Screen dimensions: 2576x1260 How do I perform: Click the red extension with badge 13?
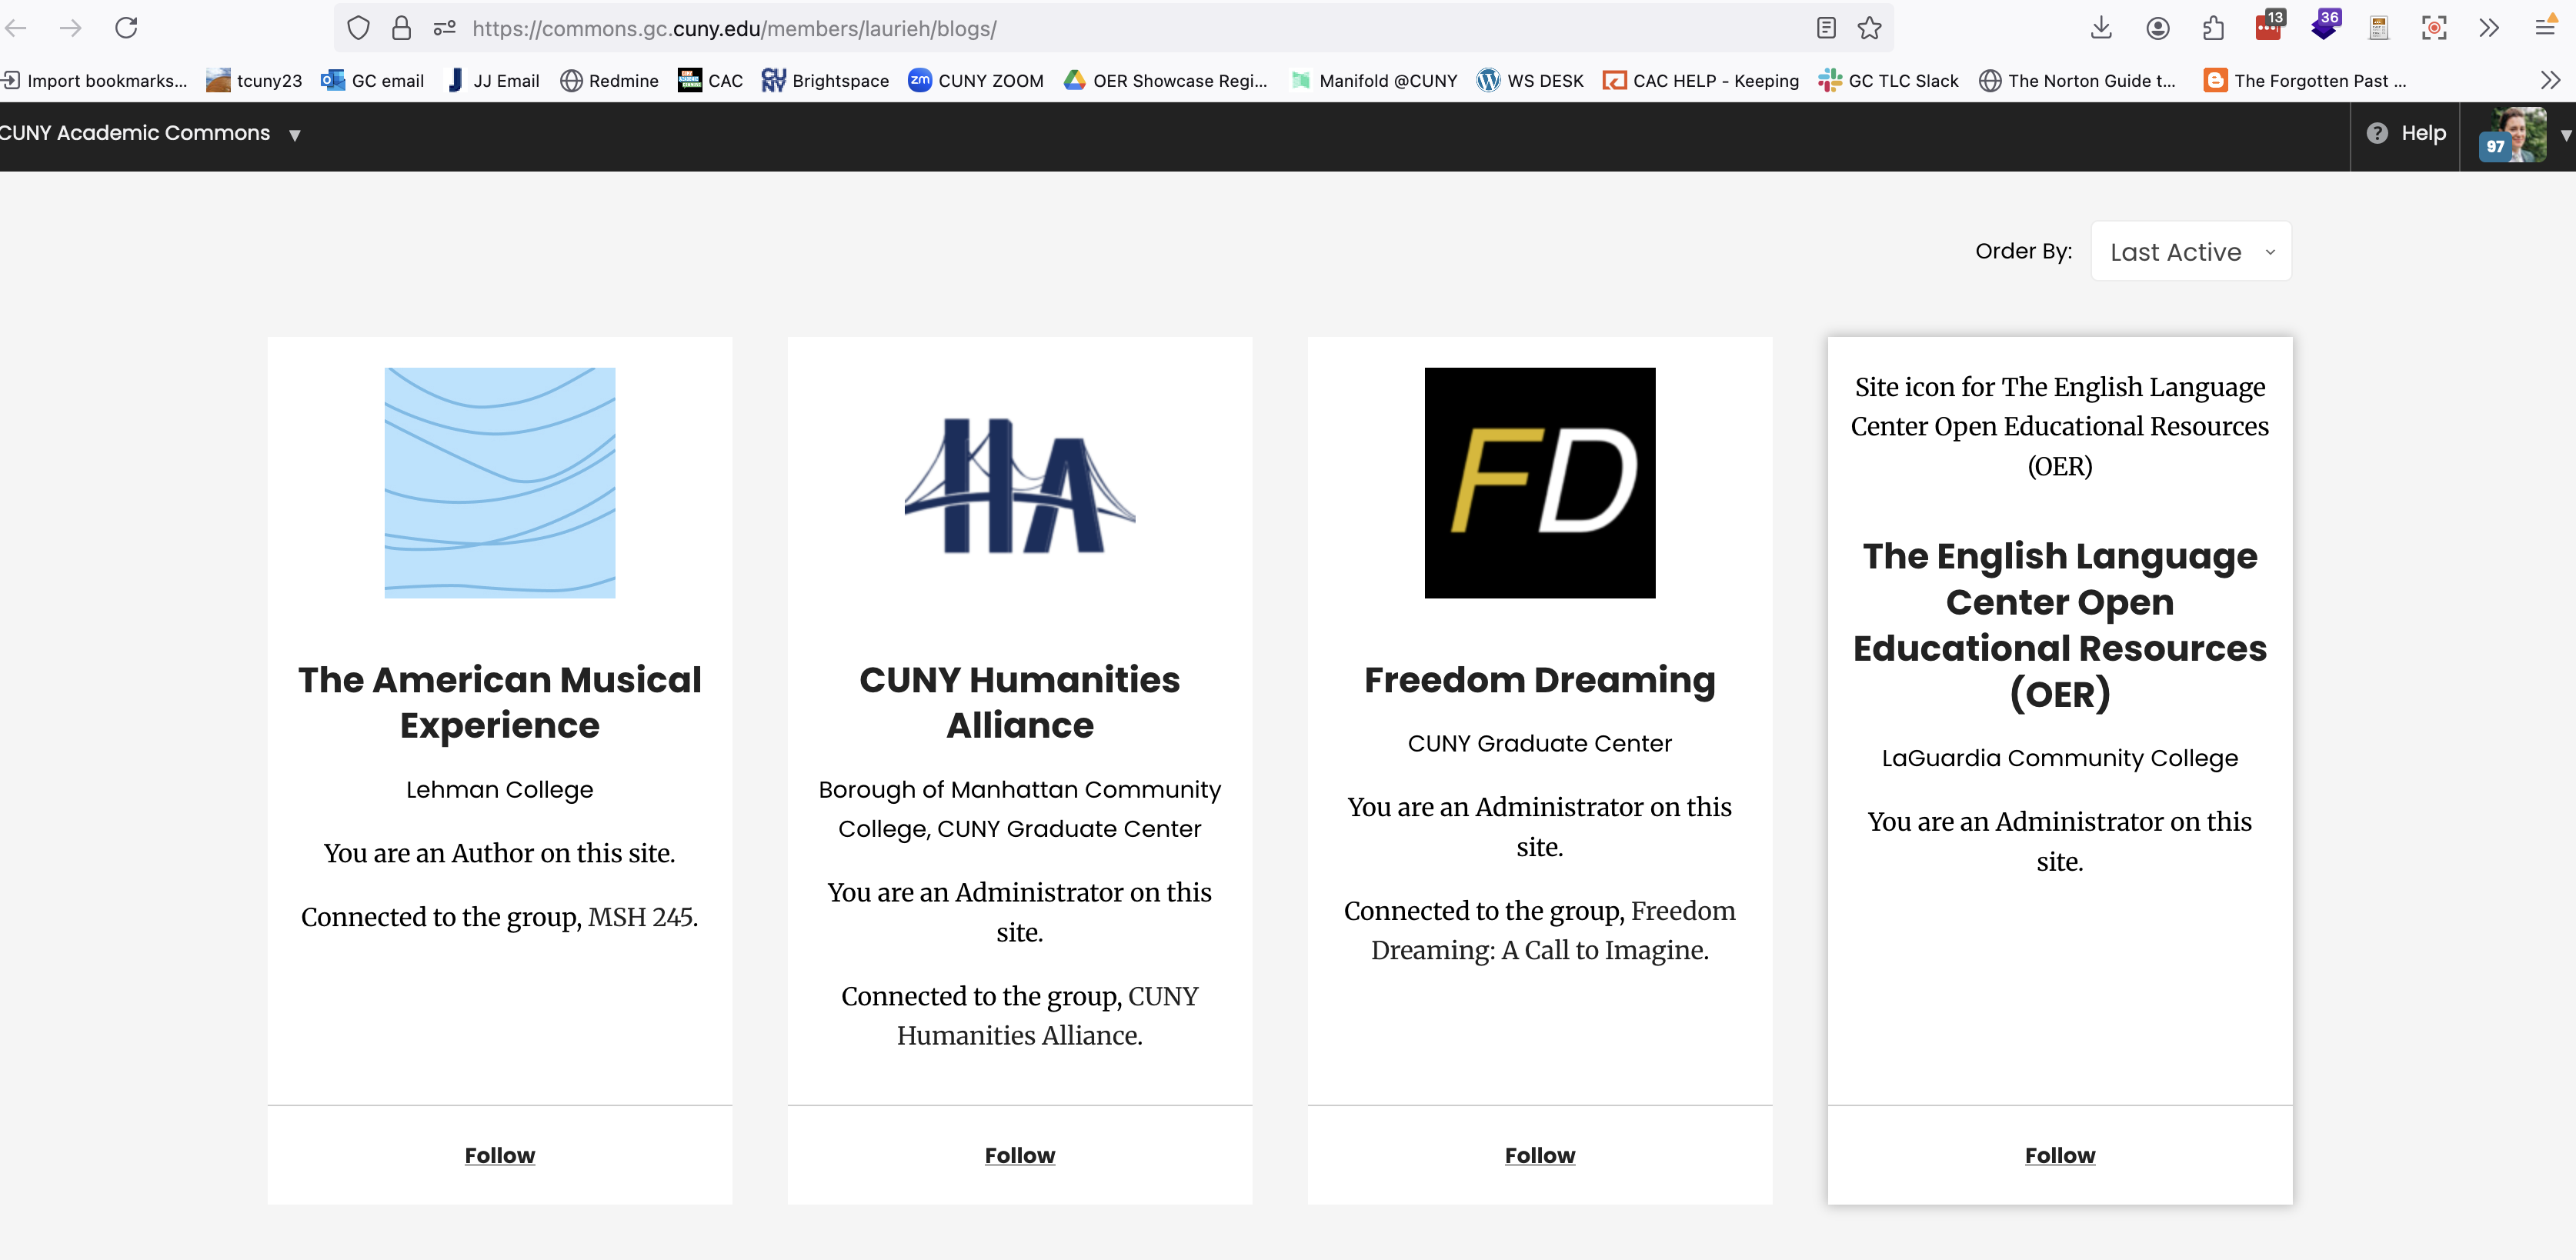coord(2269,26)
